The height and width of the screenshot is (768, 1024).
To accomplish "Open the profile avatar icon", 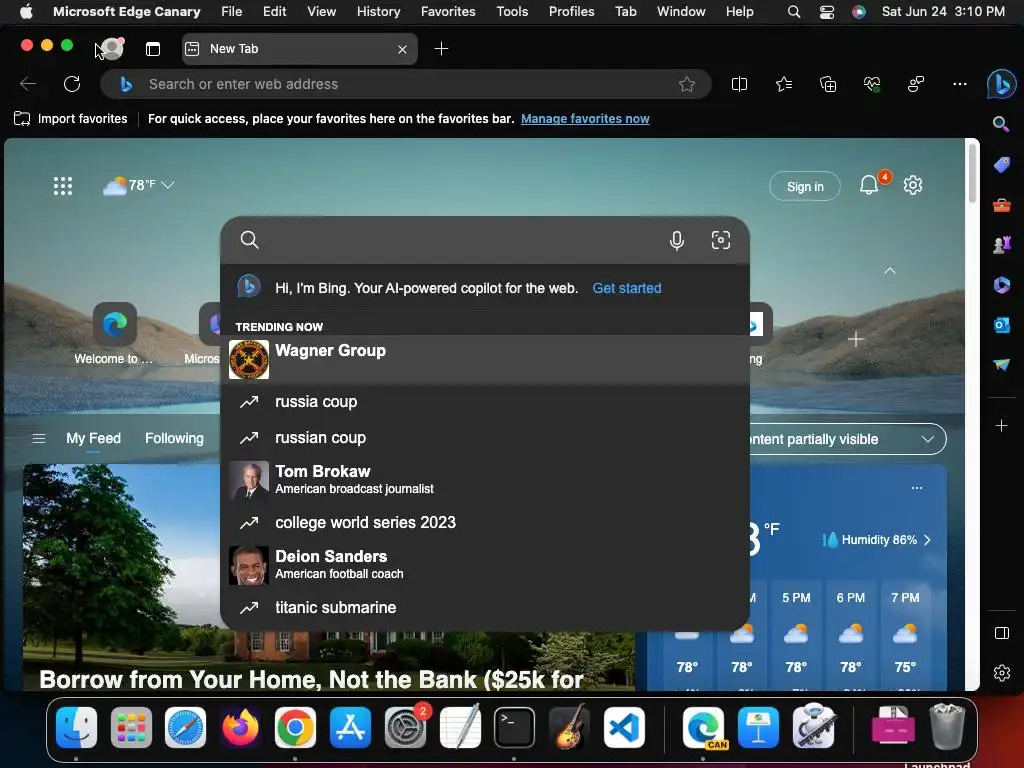I will [112, 48].
